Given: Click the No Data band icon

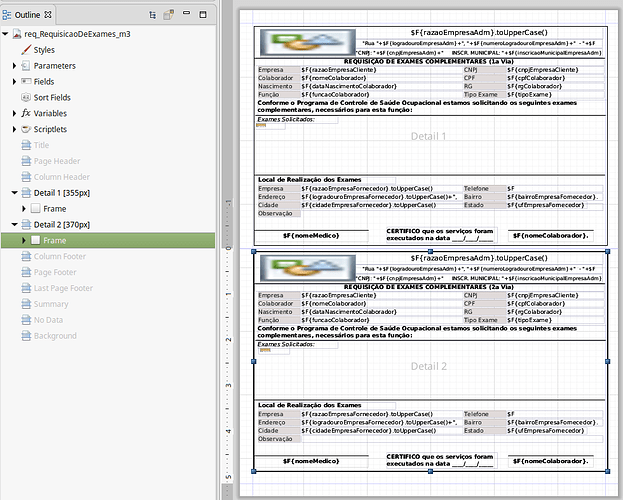Looking at the screenshot, I should tap(26, 320).
